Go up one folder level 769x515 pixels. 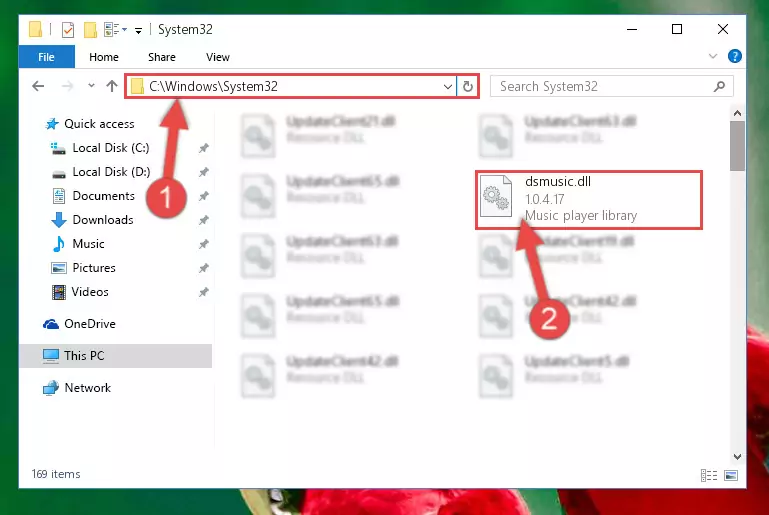click(112, 86)
